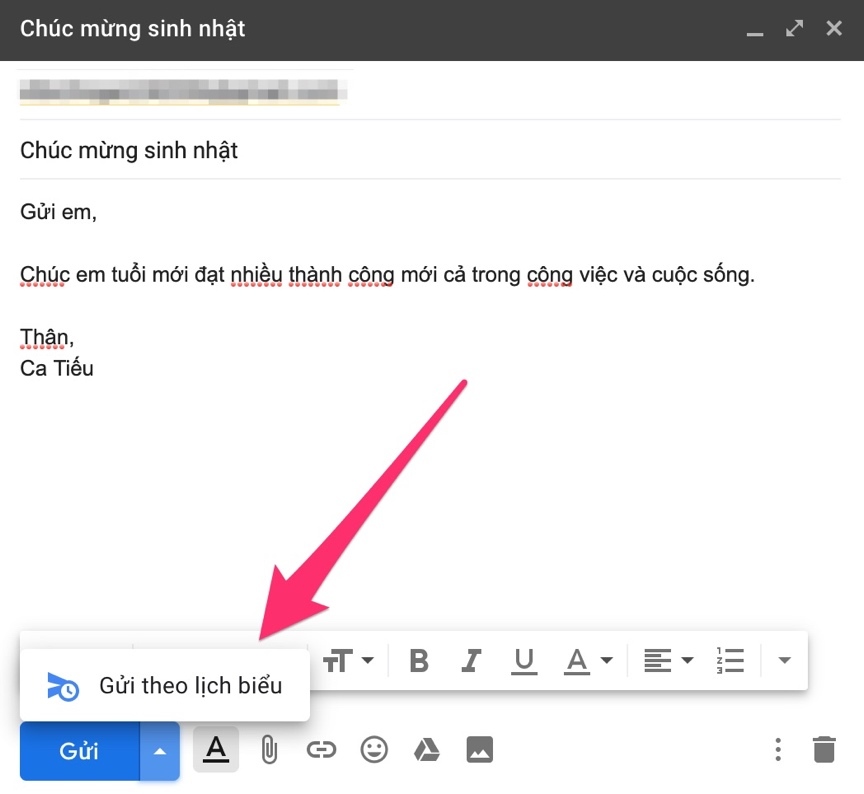Toggle underline formatting
Image resolution: width=864 pixels, height=794 pixels.
point(523,660)
